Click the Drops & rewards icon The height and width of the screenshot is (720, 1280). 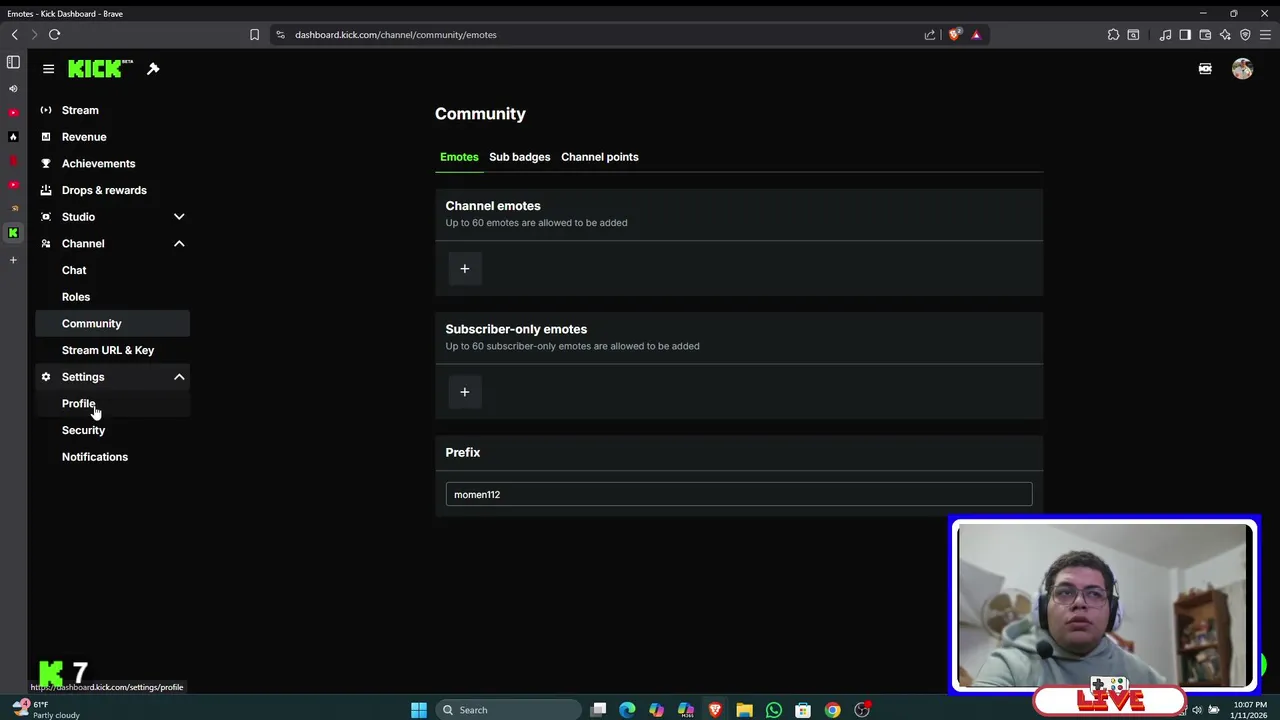pyautogui.click(x=45, y=190)
